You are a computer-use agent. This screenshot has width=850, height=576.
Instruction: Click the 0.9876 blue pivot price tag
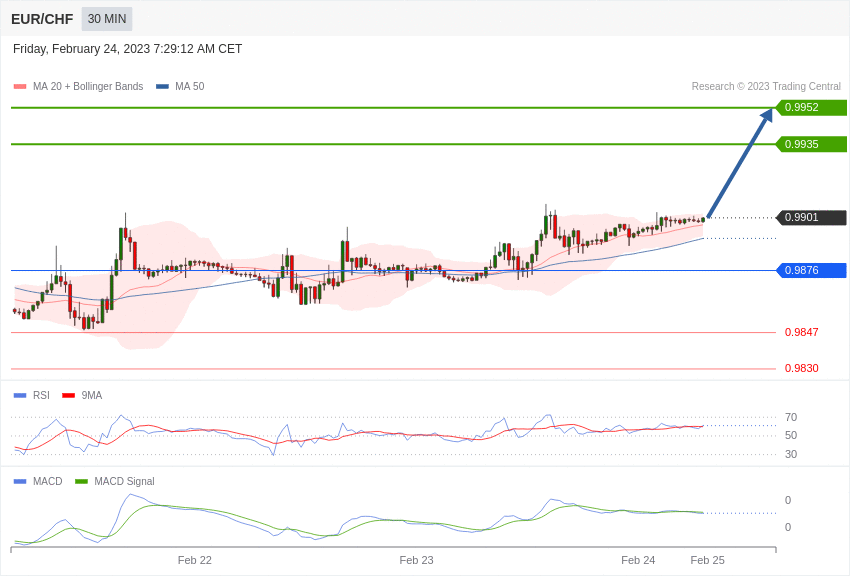811,270
